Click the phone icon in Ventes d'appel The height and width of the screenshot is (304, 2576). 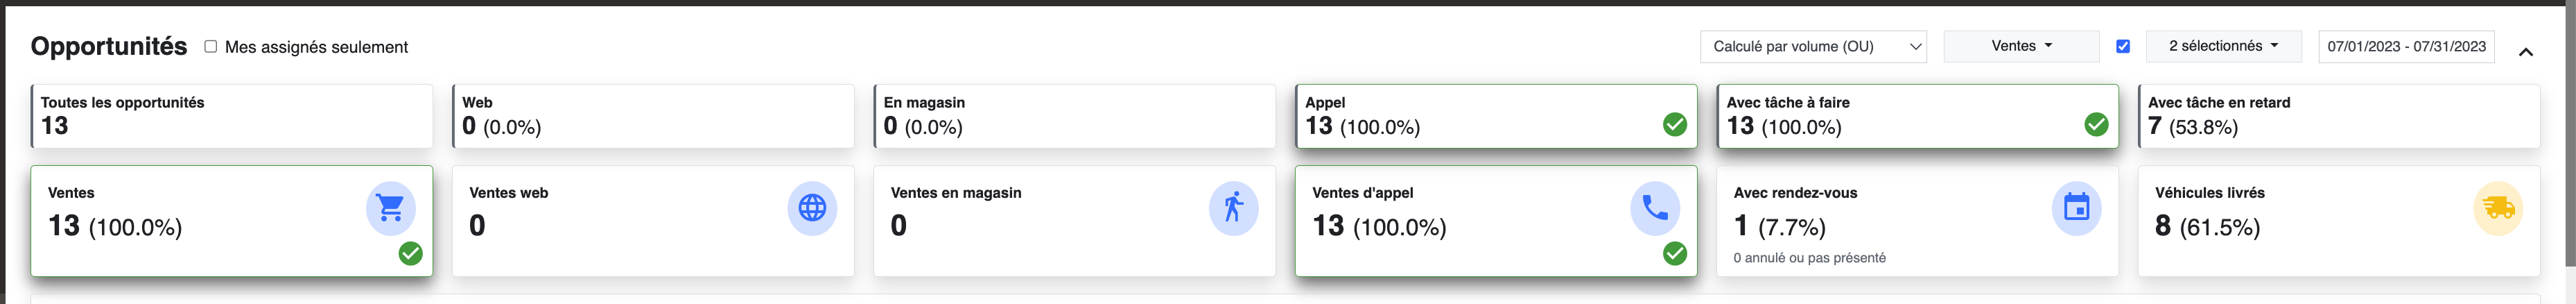(1655, 208)
